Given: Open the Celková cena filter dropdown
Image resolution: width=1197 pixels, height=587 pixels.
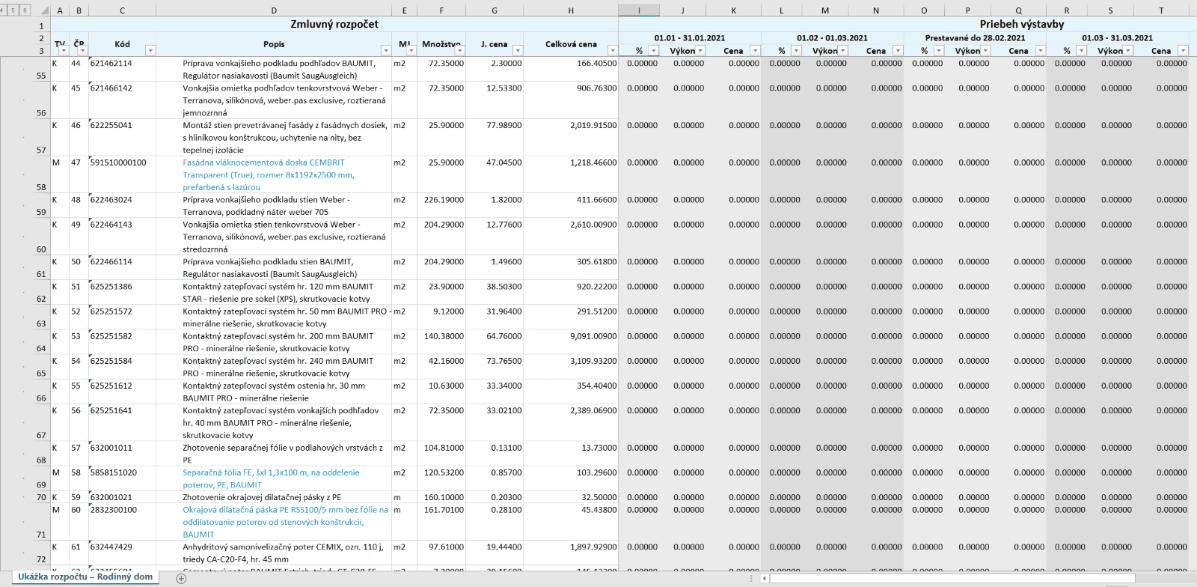Looking at the screenshot, I should coord(610,50).
